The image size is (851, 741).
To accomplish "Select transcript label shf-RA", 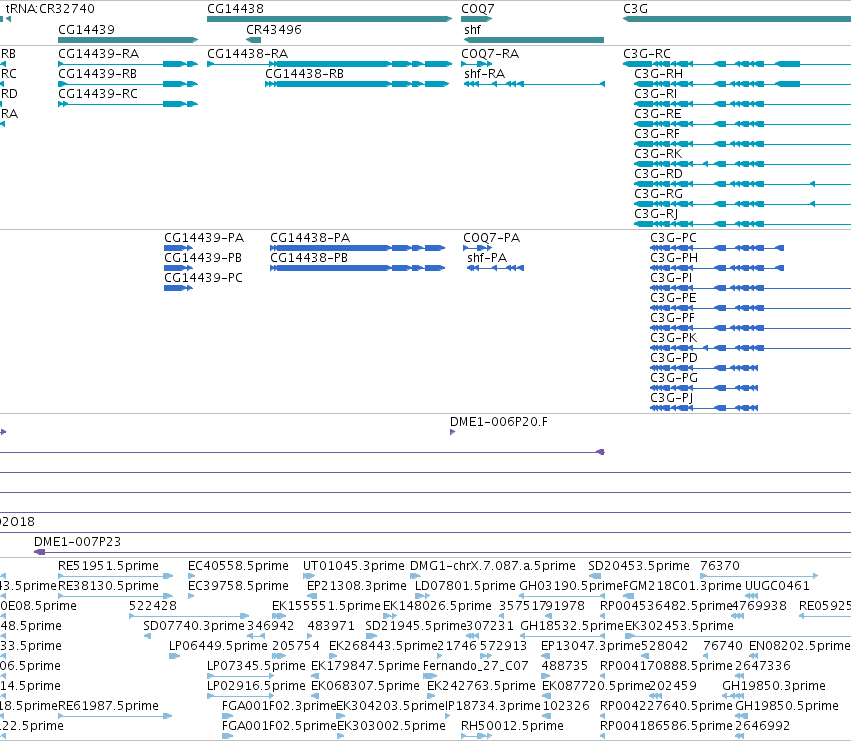I will (485, 74).
